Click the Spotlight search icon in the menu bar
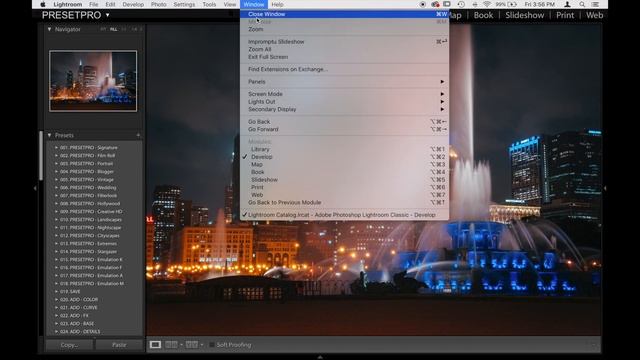This screenshot has height=360, width=640. click(x=582, y=4)
